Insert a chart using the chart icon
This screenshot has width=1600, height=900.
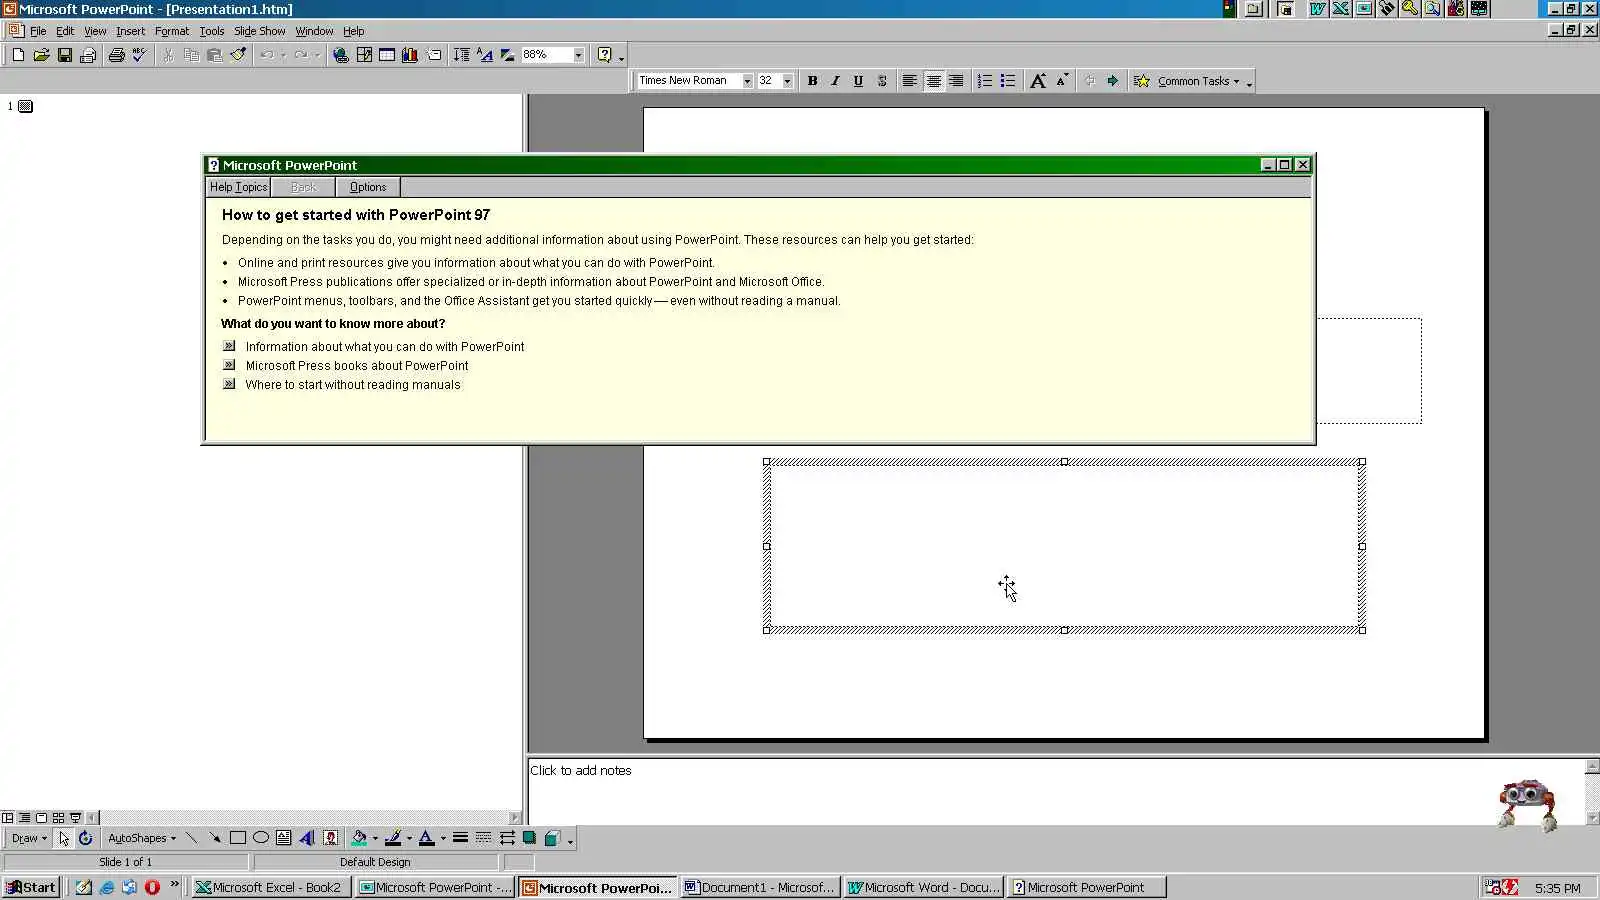(410, 55)
